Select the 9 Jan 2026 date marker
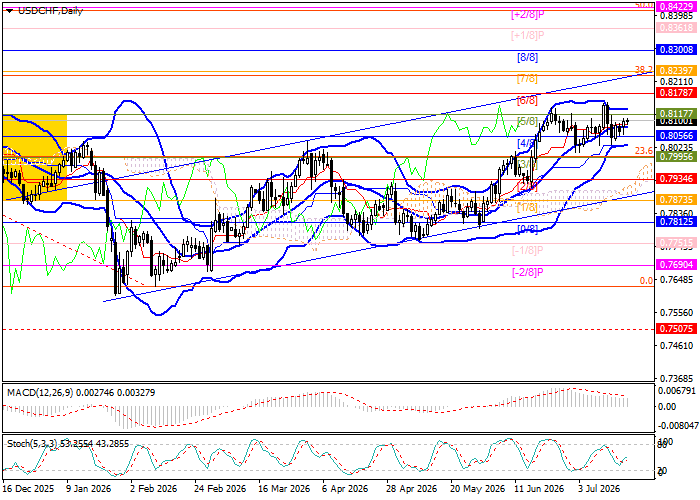Image resolution: width=700 pixels, height=500 pixels. [88, 489]
